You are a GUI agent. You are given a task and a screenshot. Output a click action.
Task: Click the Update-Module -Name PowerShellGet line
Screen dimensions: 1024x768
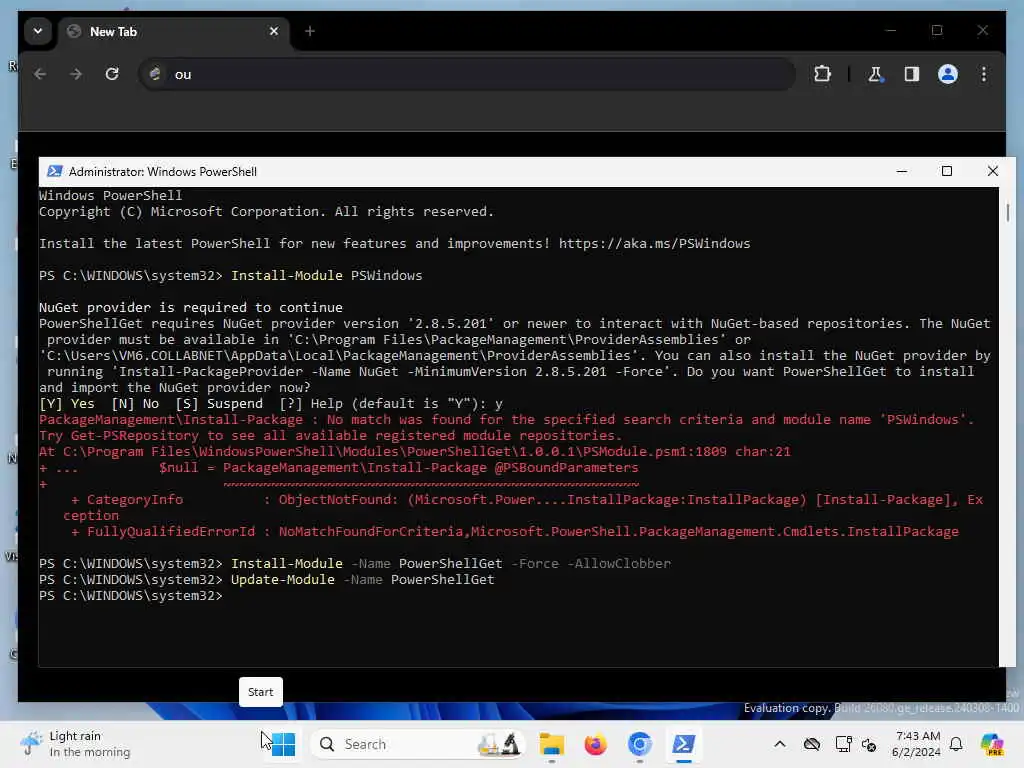coord(266,580)
